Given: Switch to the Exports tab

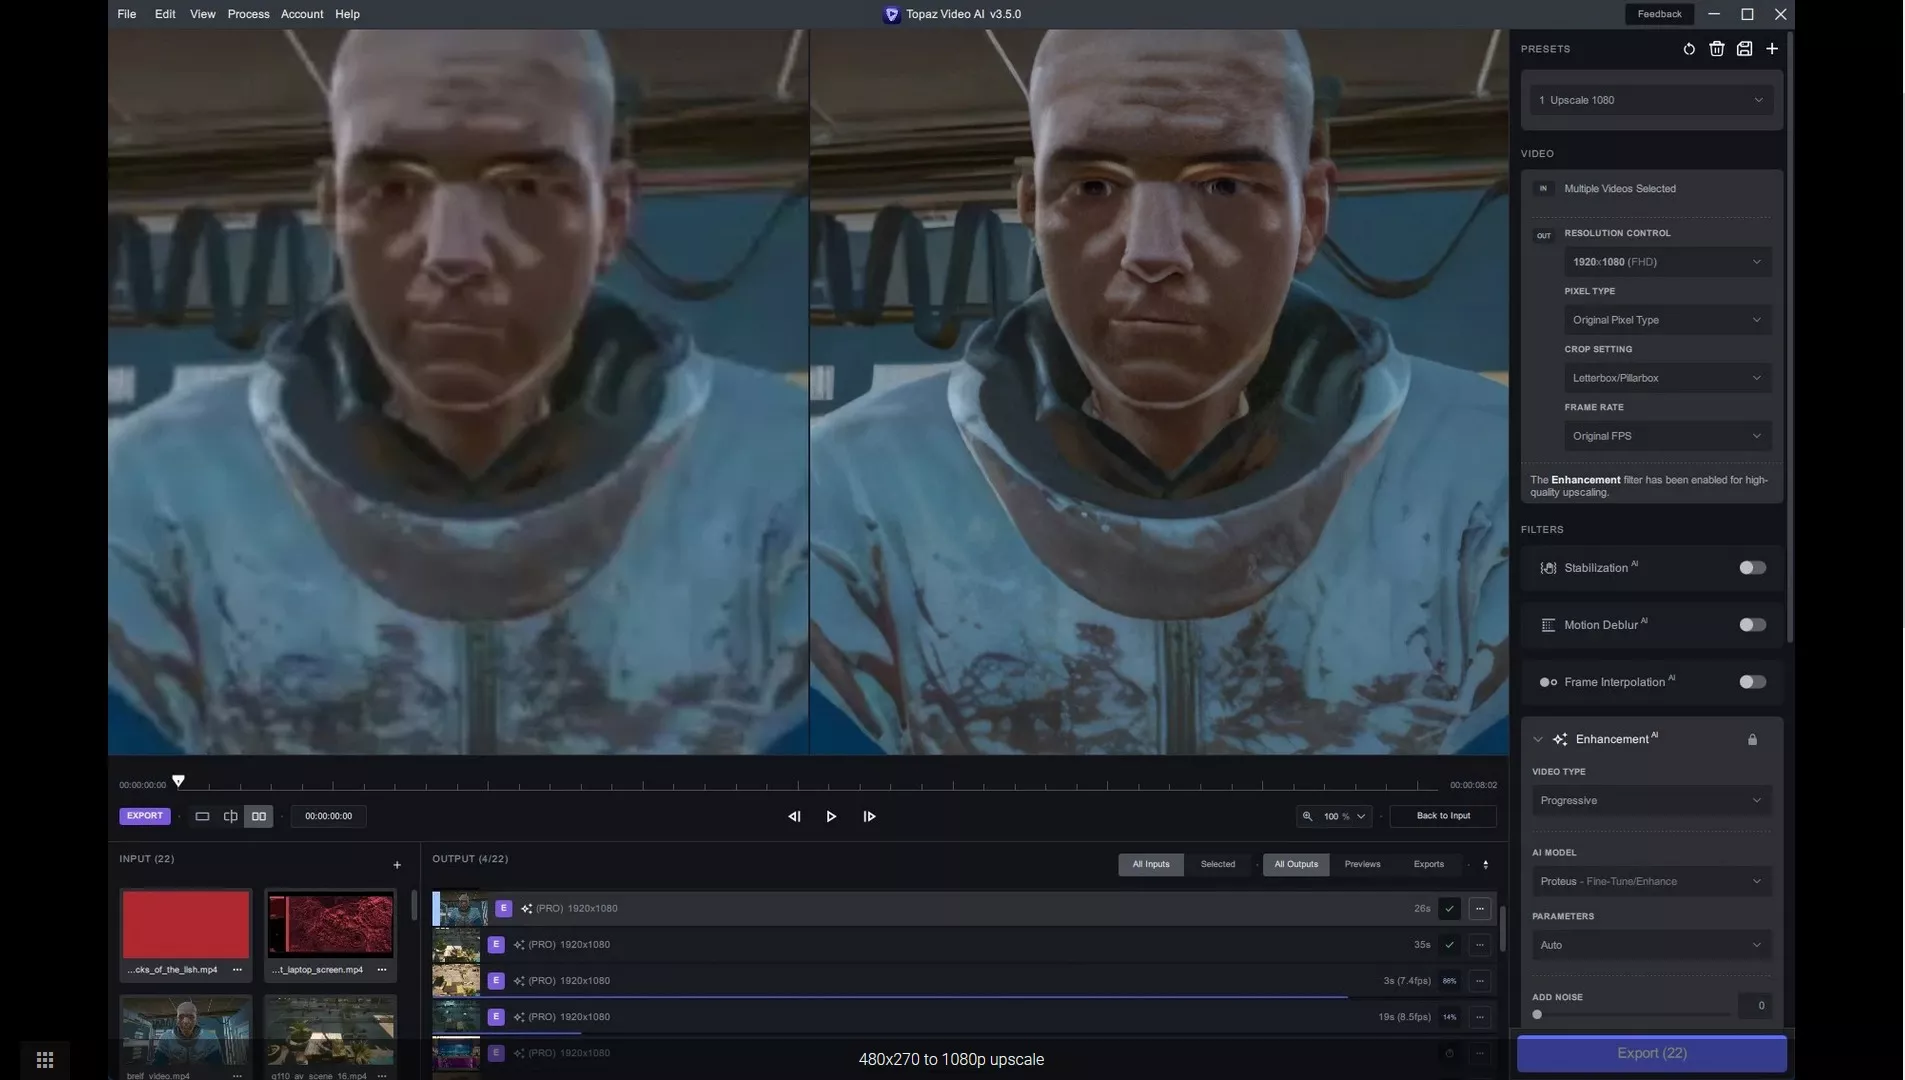Looking at the screenshot, I should tap(1428, 865).
